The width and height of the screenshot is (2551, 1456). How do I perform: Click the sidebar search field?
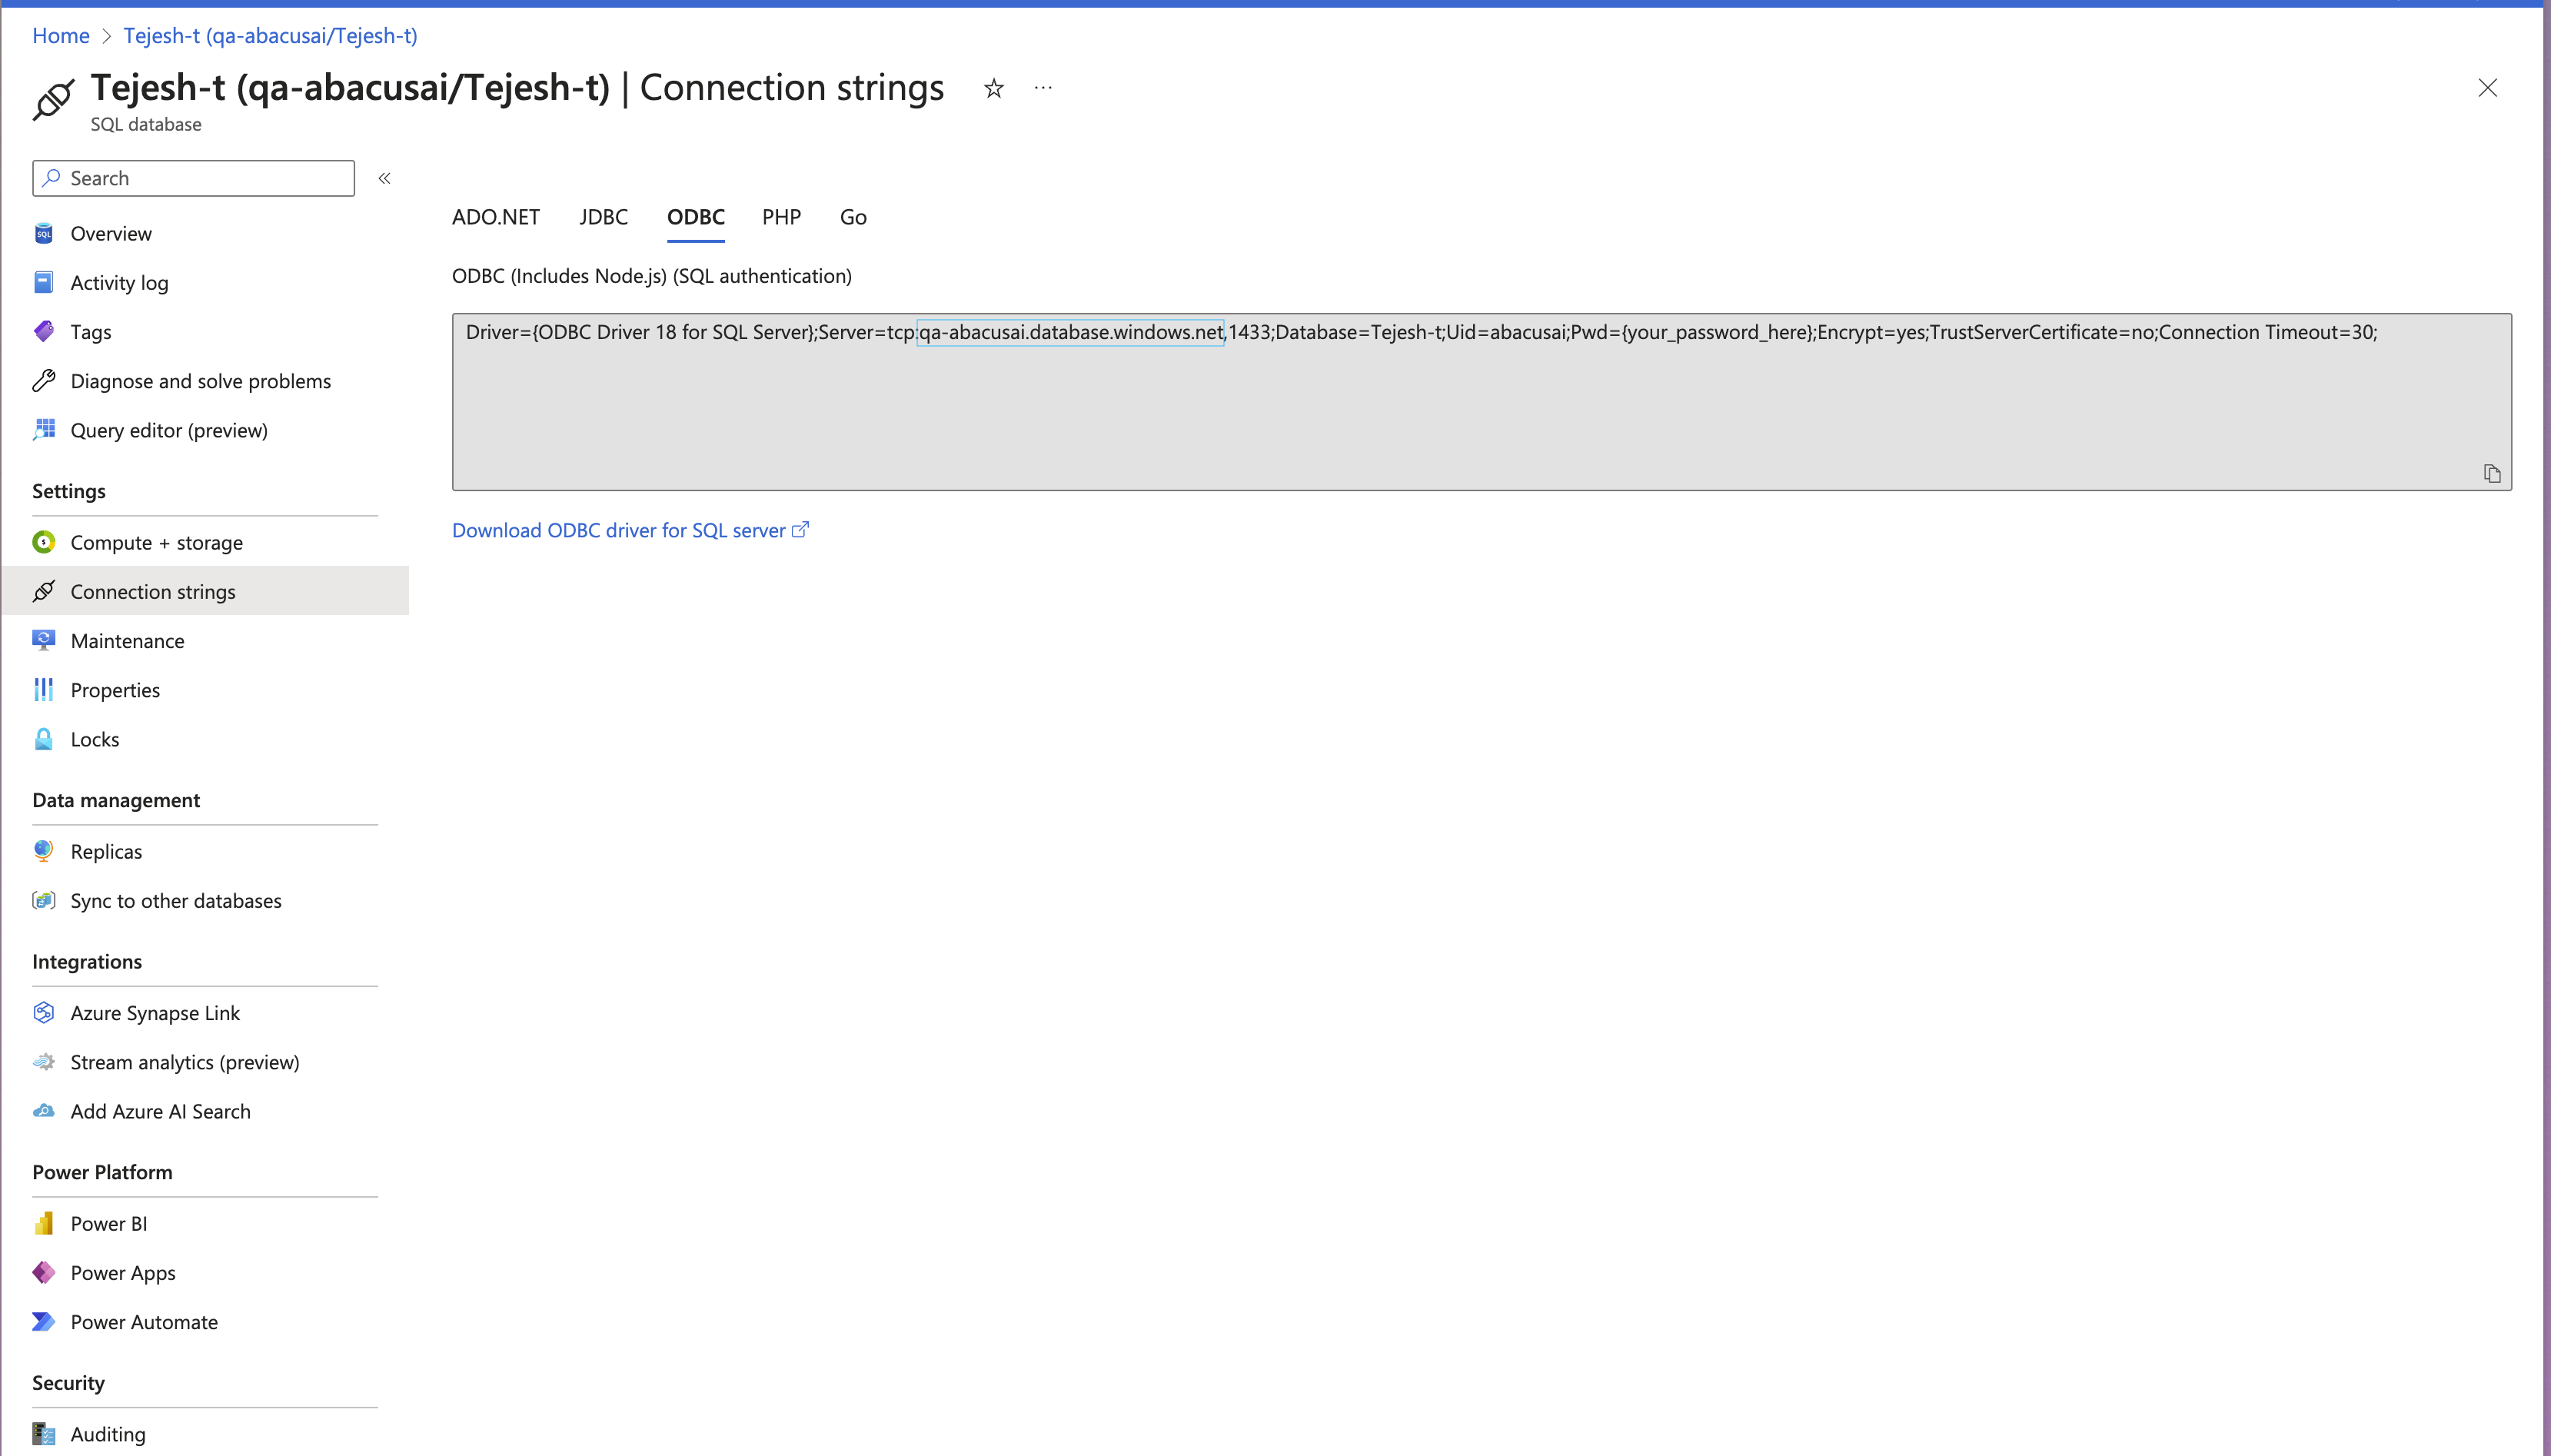(193, 177)
